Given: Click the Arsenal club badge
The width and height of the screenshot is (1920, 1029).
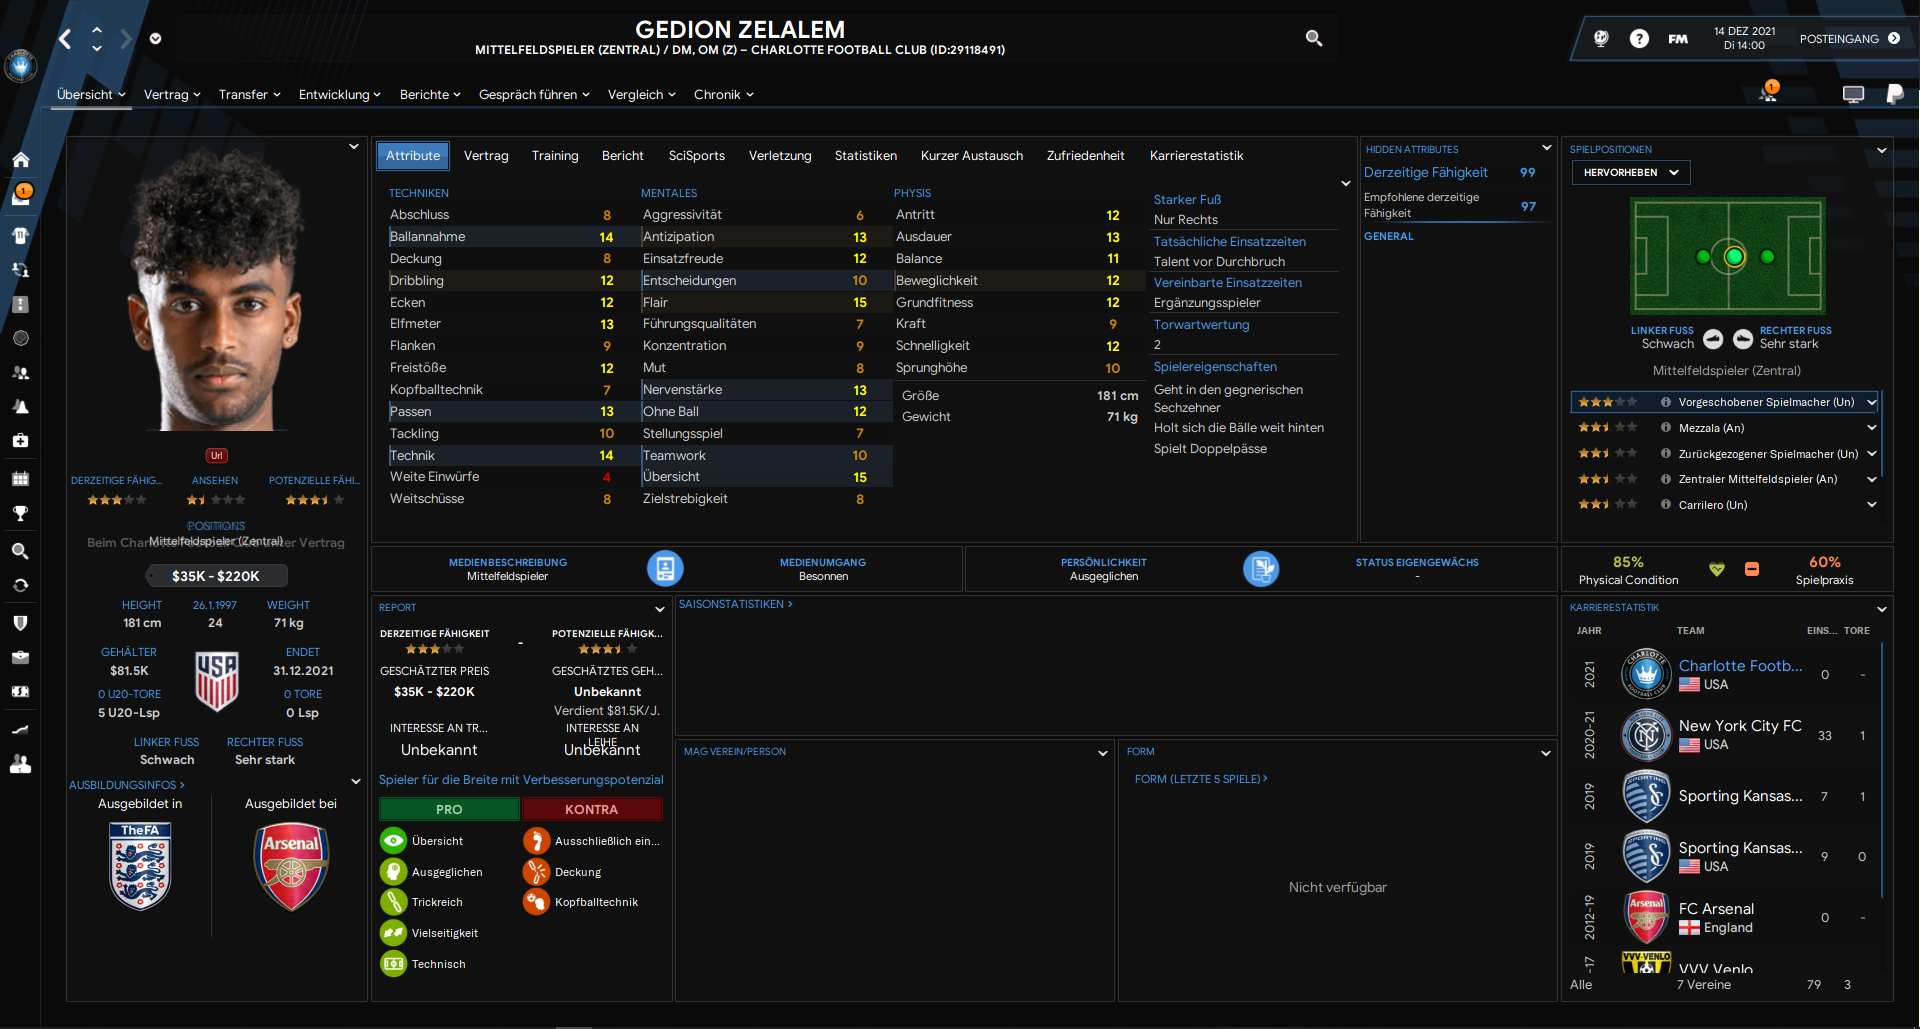Looking at the screenshot, I should pos(291,866).
